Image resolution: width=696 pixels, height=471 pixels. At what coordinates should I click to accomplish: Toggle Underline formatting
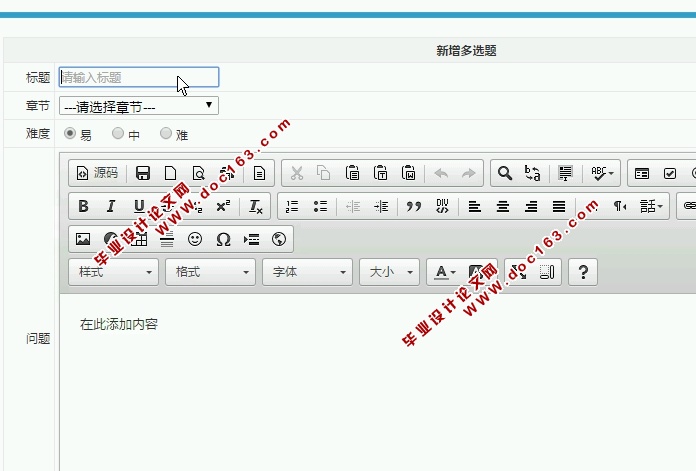point(139,206)
